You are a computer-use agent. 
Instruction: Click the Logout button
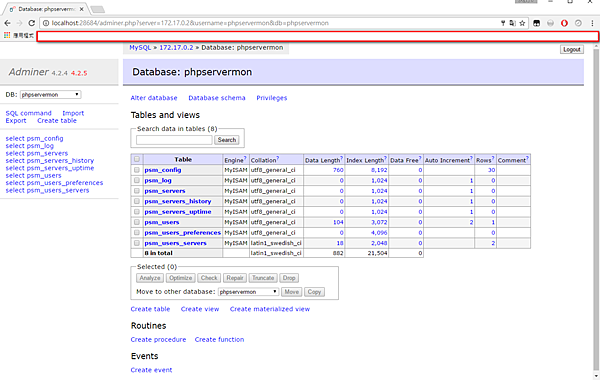pyautogui.click(x=572, y=49)
